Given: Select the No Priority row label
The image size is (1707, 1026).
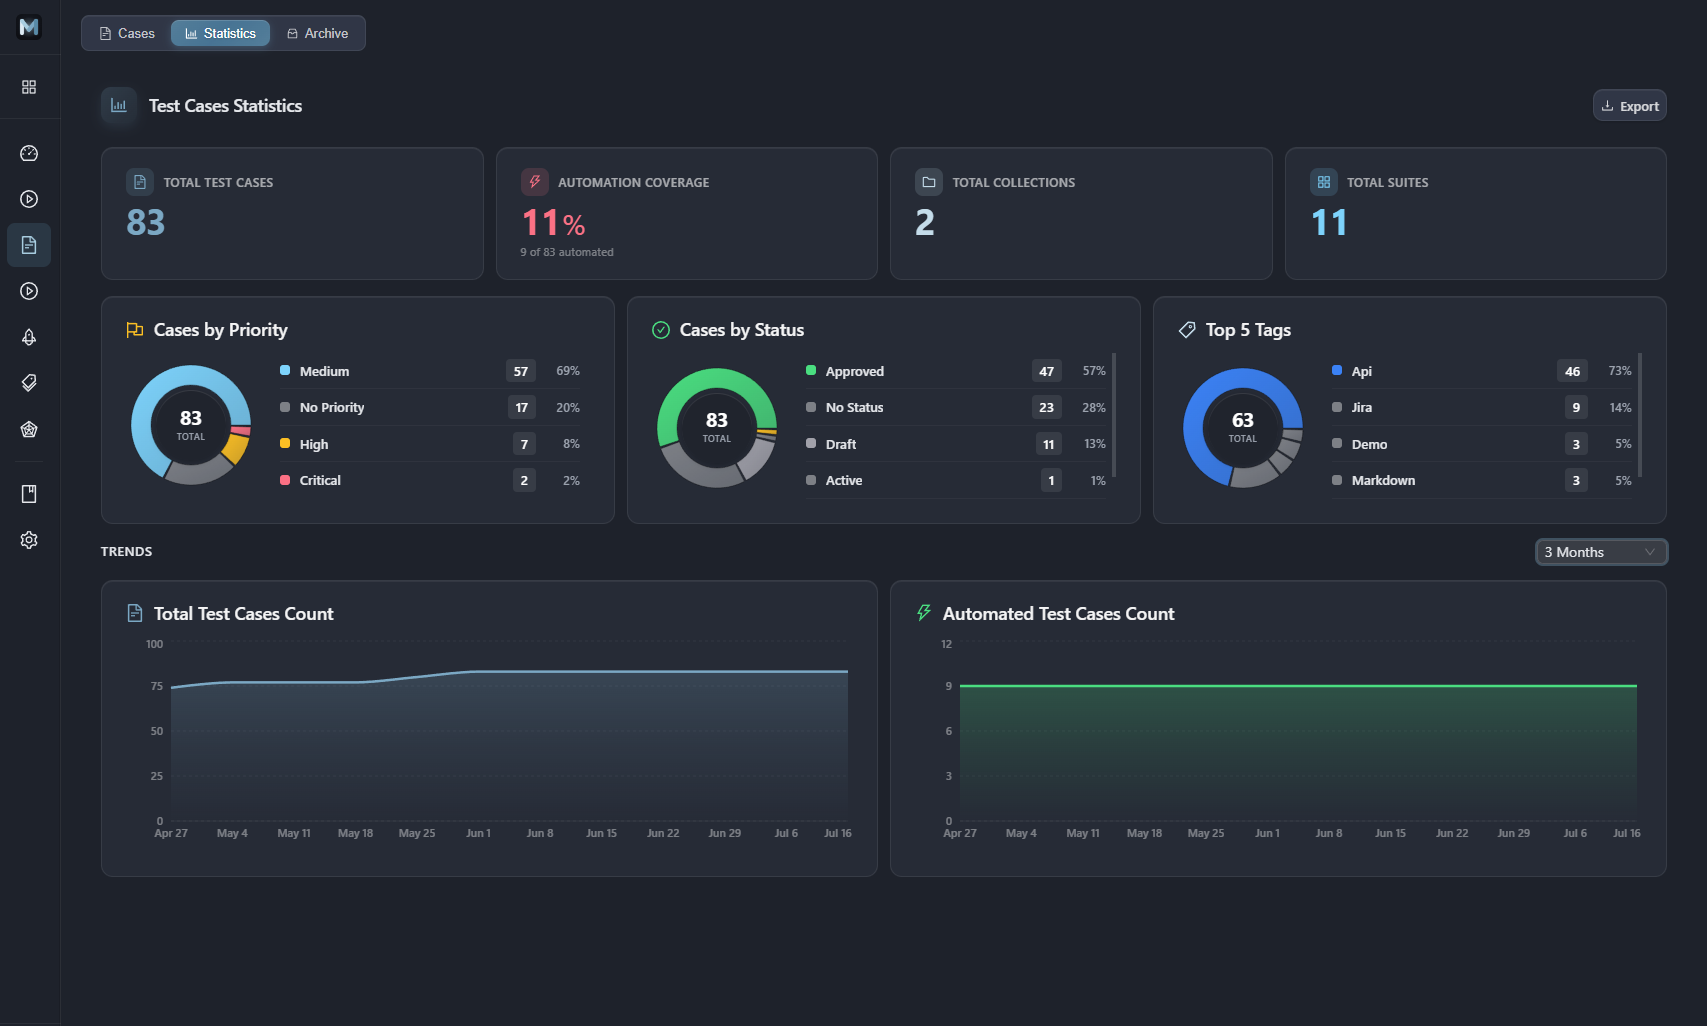Looking at the screenshot, I should pos(332,408).
